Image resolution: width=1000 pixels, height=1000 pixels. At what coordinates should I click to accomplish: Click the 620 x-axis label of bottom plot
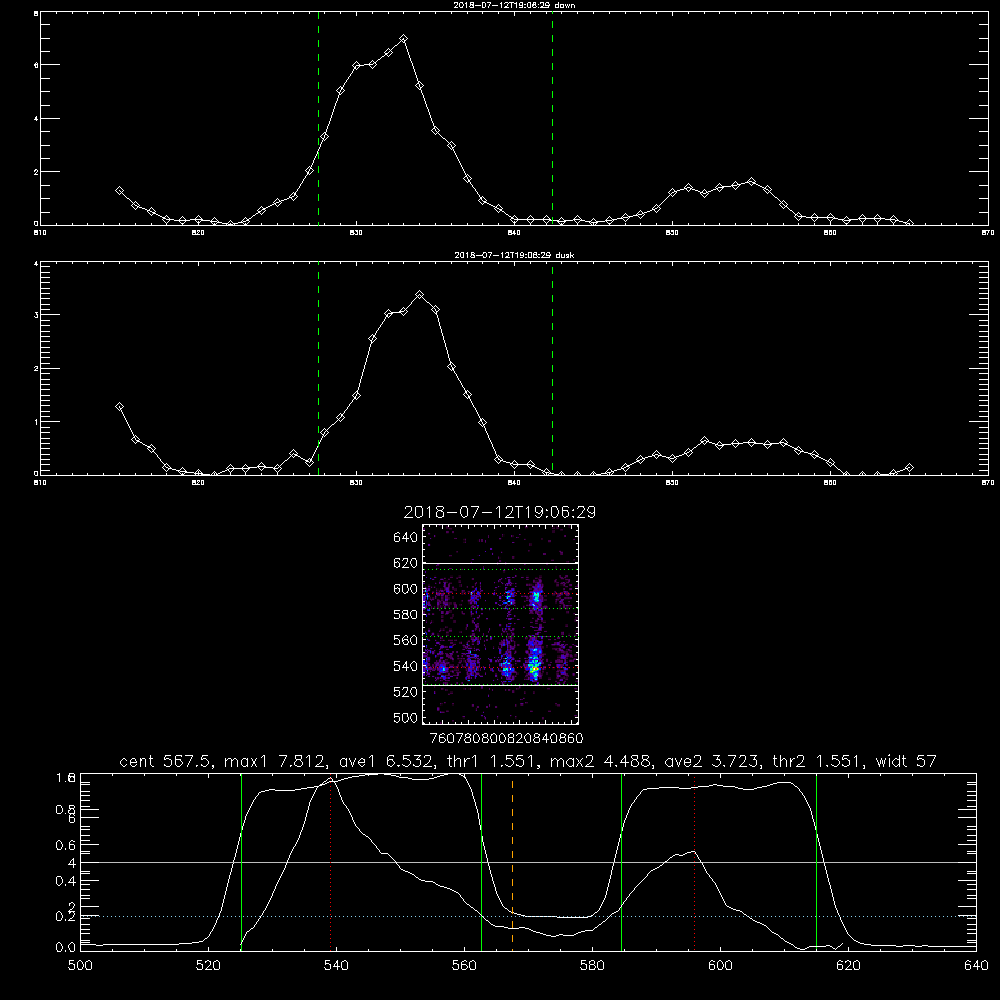[x=848, y=966]
